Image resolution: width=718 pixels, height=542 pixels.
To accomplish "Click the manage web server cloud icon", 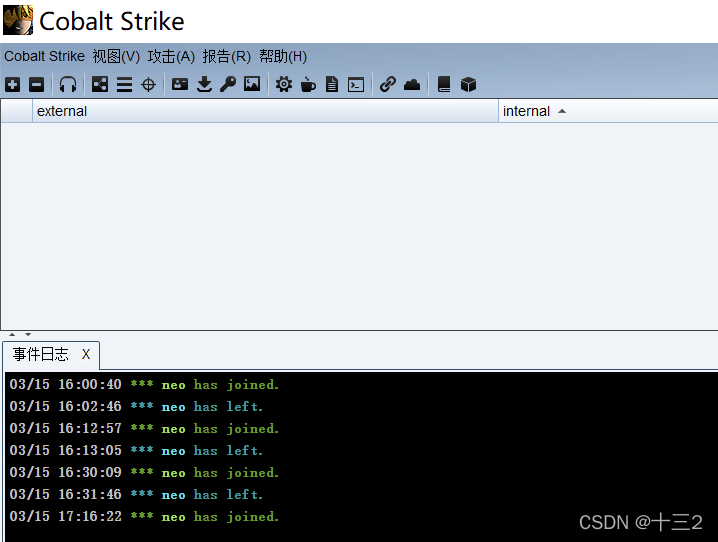I will point(412,85).
